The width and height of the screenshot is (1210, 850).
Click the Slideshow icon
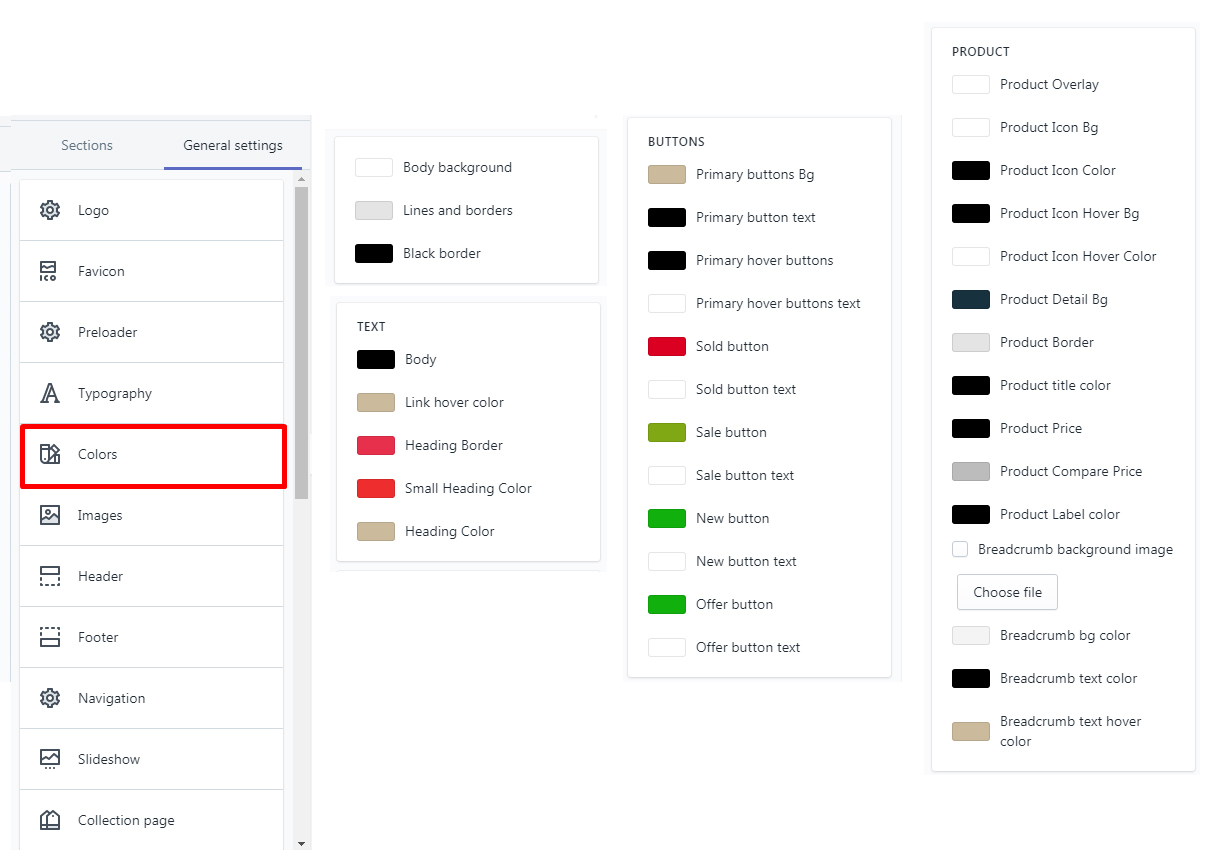tap(50, 759)
